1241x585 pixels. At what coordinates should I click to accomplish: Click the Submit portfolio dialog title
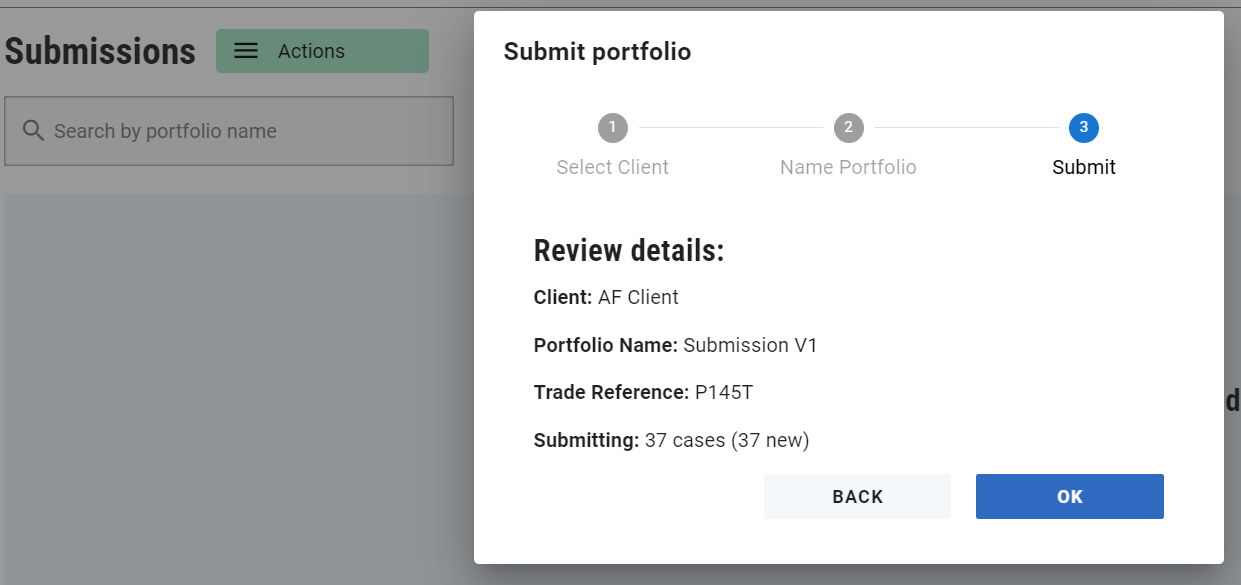(x=597, y=52)
